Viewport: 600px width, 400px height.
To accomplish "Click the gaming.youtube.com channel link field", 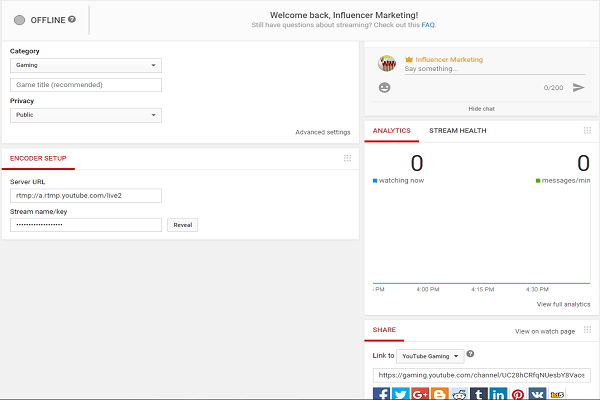I will point(481,375).
